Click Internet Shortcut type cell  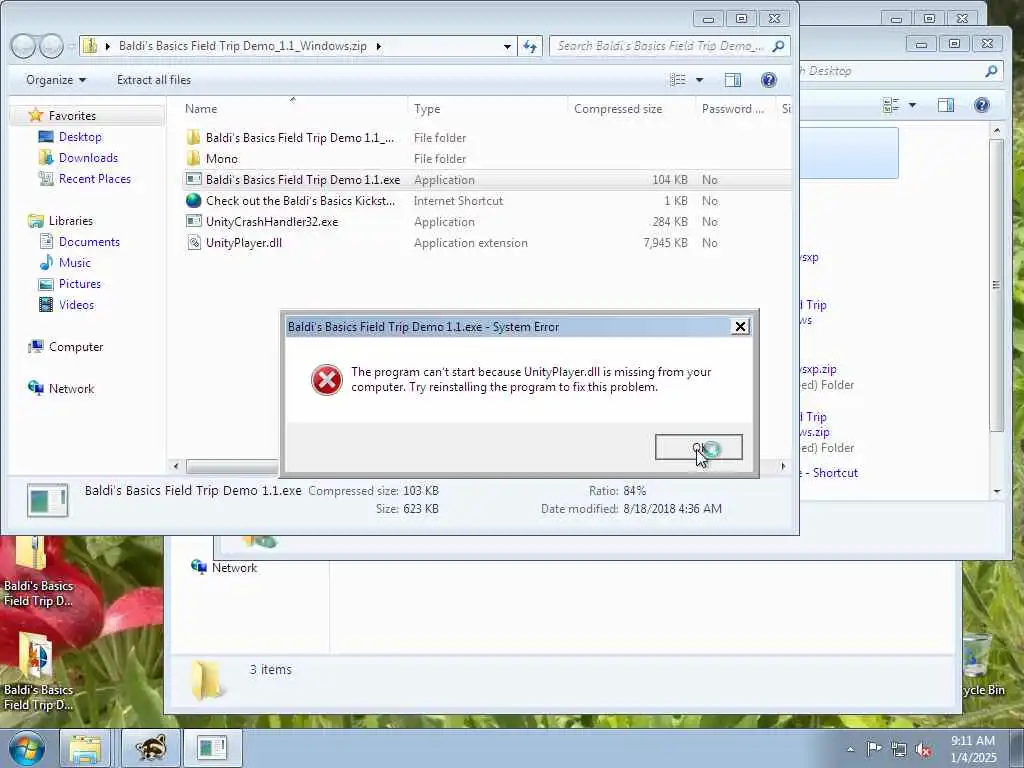pyautogui.click(x=458, y=200)
